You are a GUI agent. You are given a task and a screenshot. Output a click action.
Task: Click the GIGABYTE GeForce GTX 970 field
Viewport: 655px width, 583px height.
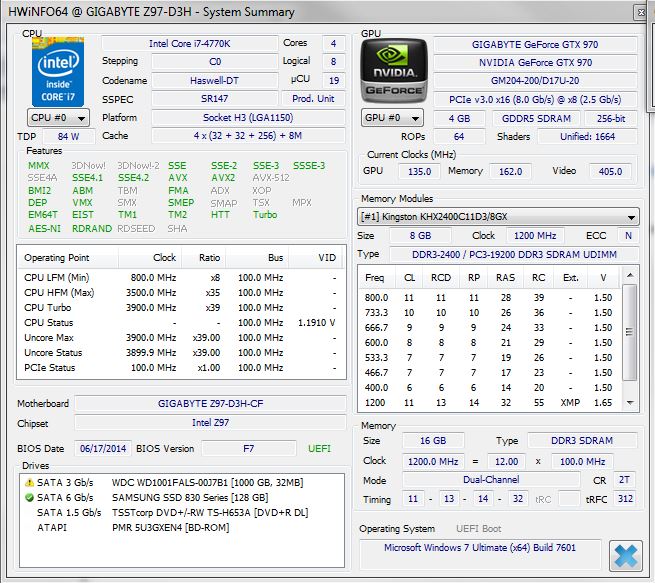click(x=535, y=45)
